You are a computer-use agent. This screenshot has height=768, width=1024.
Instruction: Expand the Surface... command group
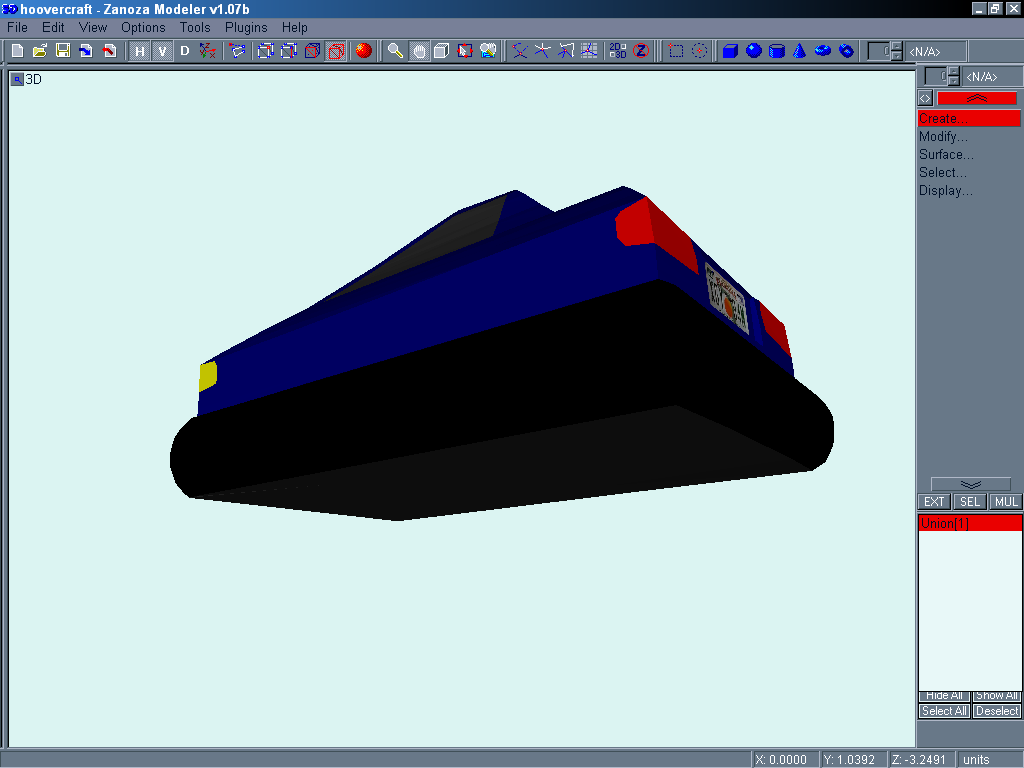946,155
